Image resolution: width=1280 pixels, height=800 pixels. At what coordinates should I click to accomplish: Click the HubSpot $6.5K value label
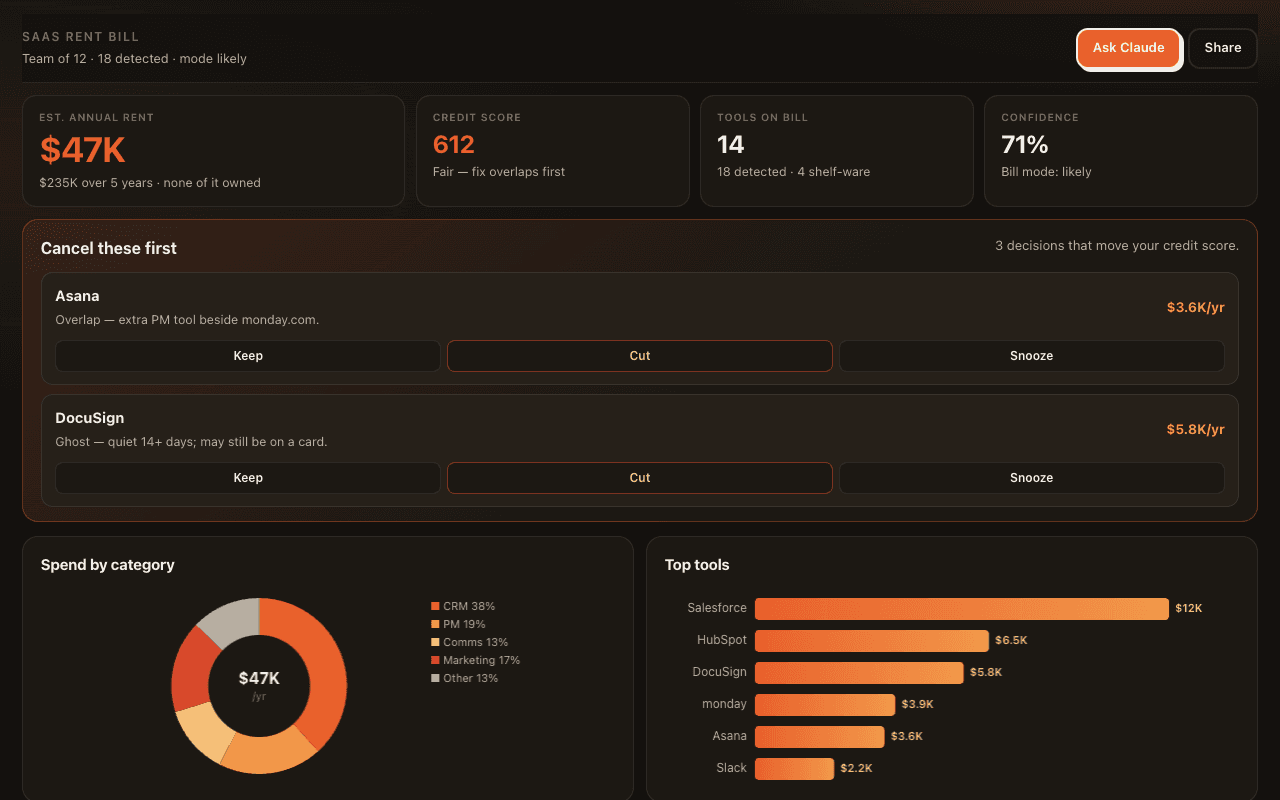1011,640
